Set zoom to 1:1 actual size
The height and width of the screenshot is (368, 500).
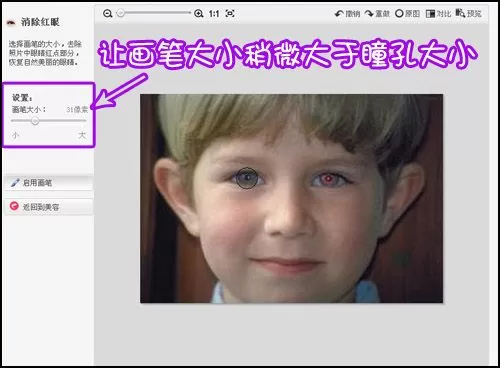tap(214, 14)
